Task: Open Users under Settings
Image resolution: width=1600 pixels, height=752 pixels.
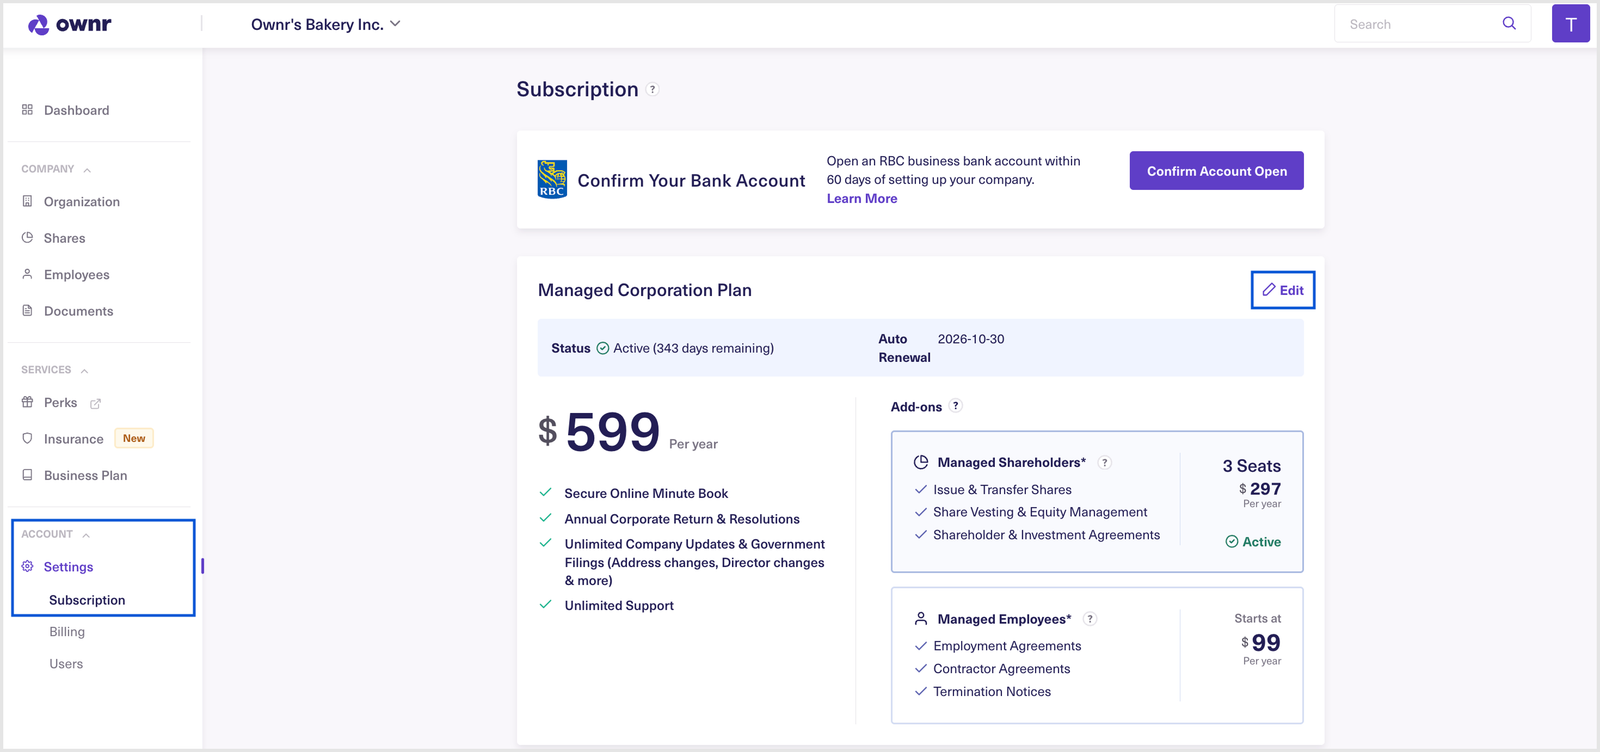Action: (x=66, y=664)
